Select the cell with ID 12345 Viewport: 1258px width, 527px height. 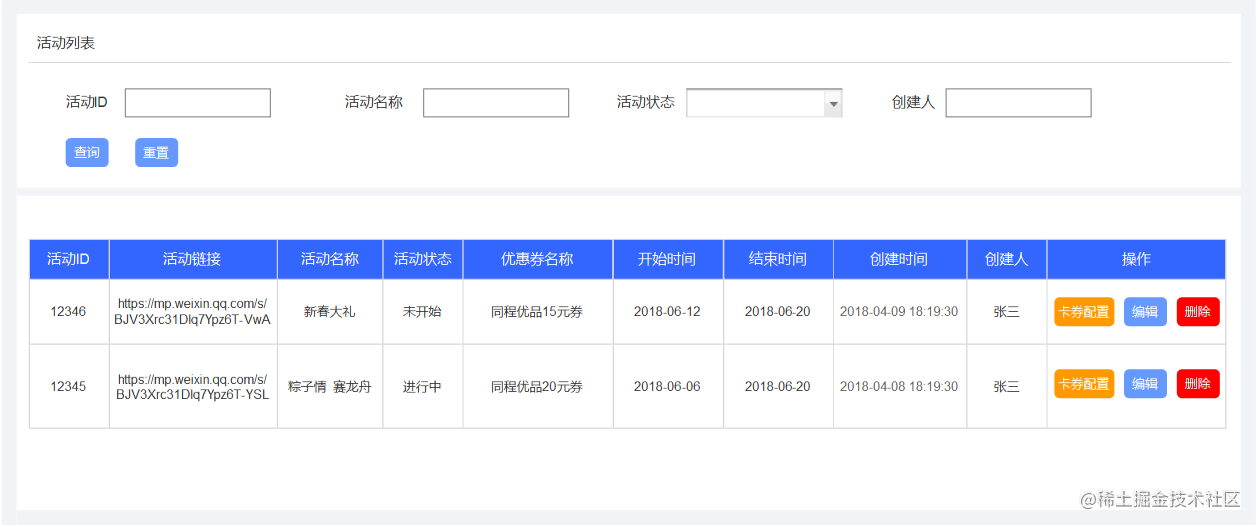[x=68, y=387]
